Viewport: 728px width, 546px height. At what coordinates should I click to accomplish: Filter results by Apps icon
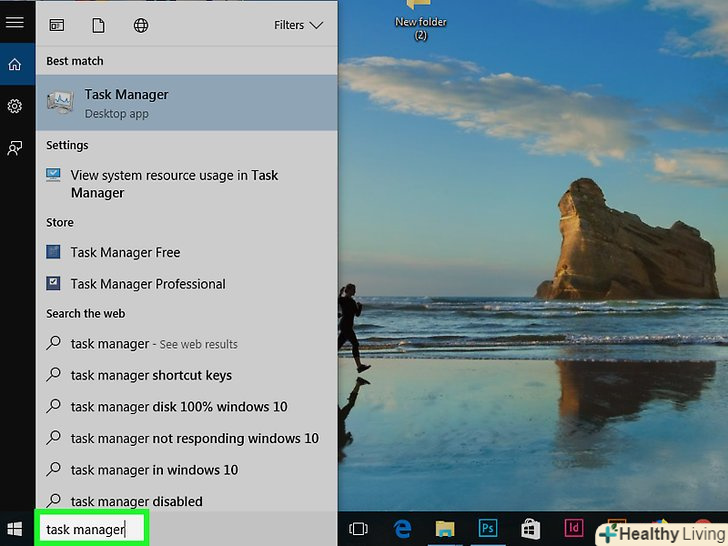[57, 25]
